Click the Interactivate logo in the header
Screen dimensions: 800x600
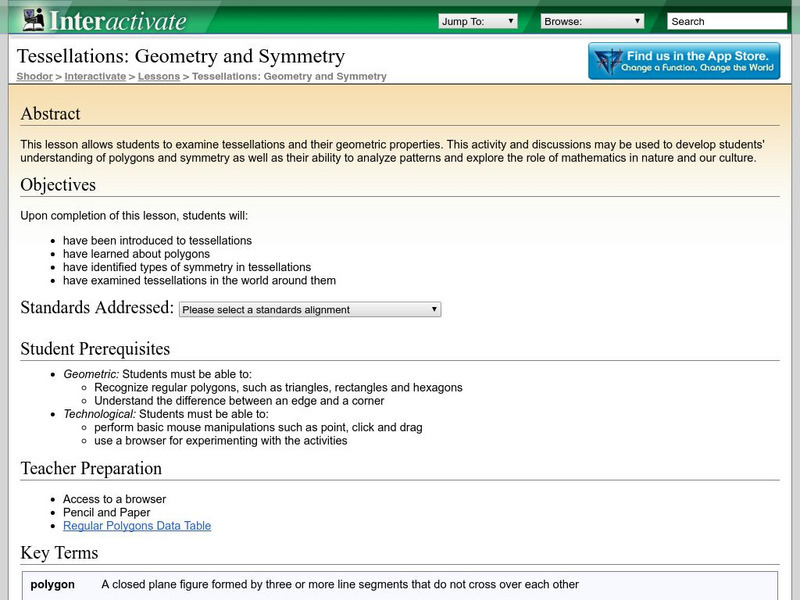click(104, 19)
